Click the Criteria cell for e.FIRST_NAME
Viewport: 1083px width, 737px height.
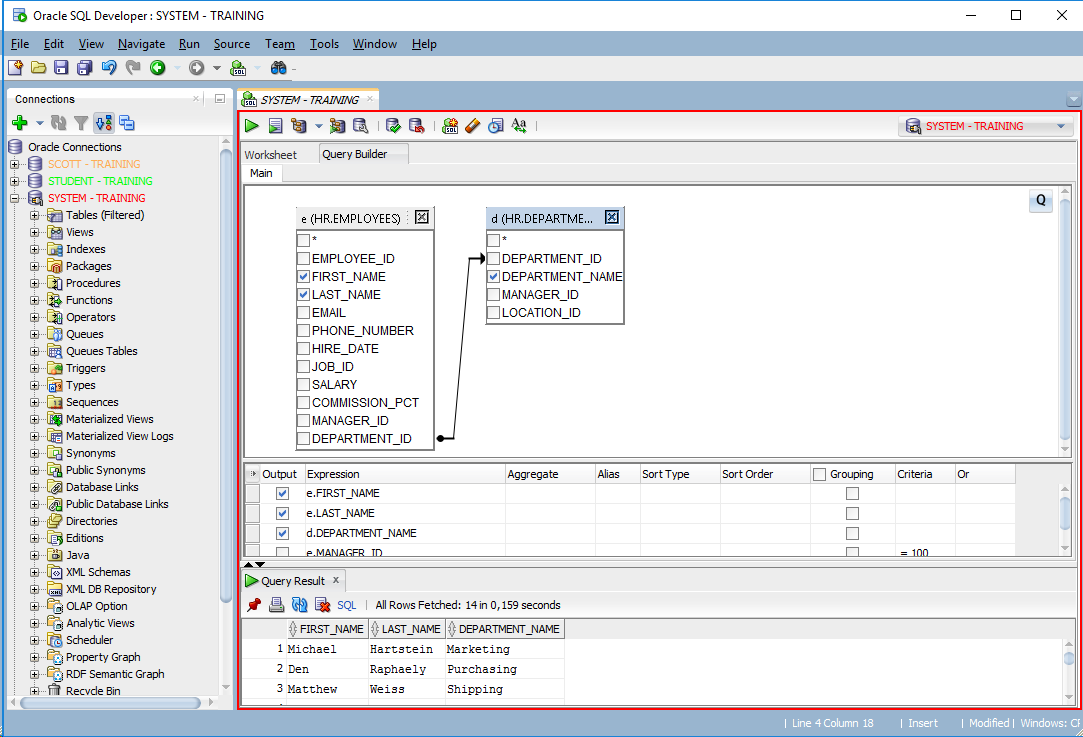click(x=924, y=493)
